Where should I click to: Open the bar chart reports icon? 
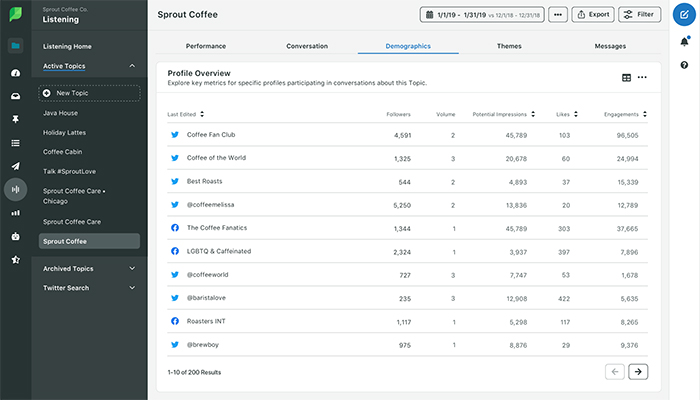16,213
